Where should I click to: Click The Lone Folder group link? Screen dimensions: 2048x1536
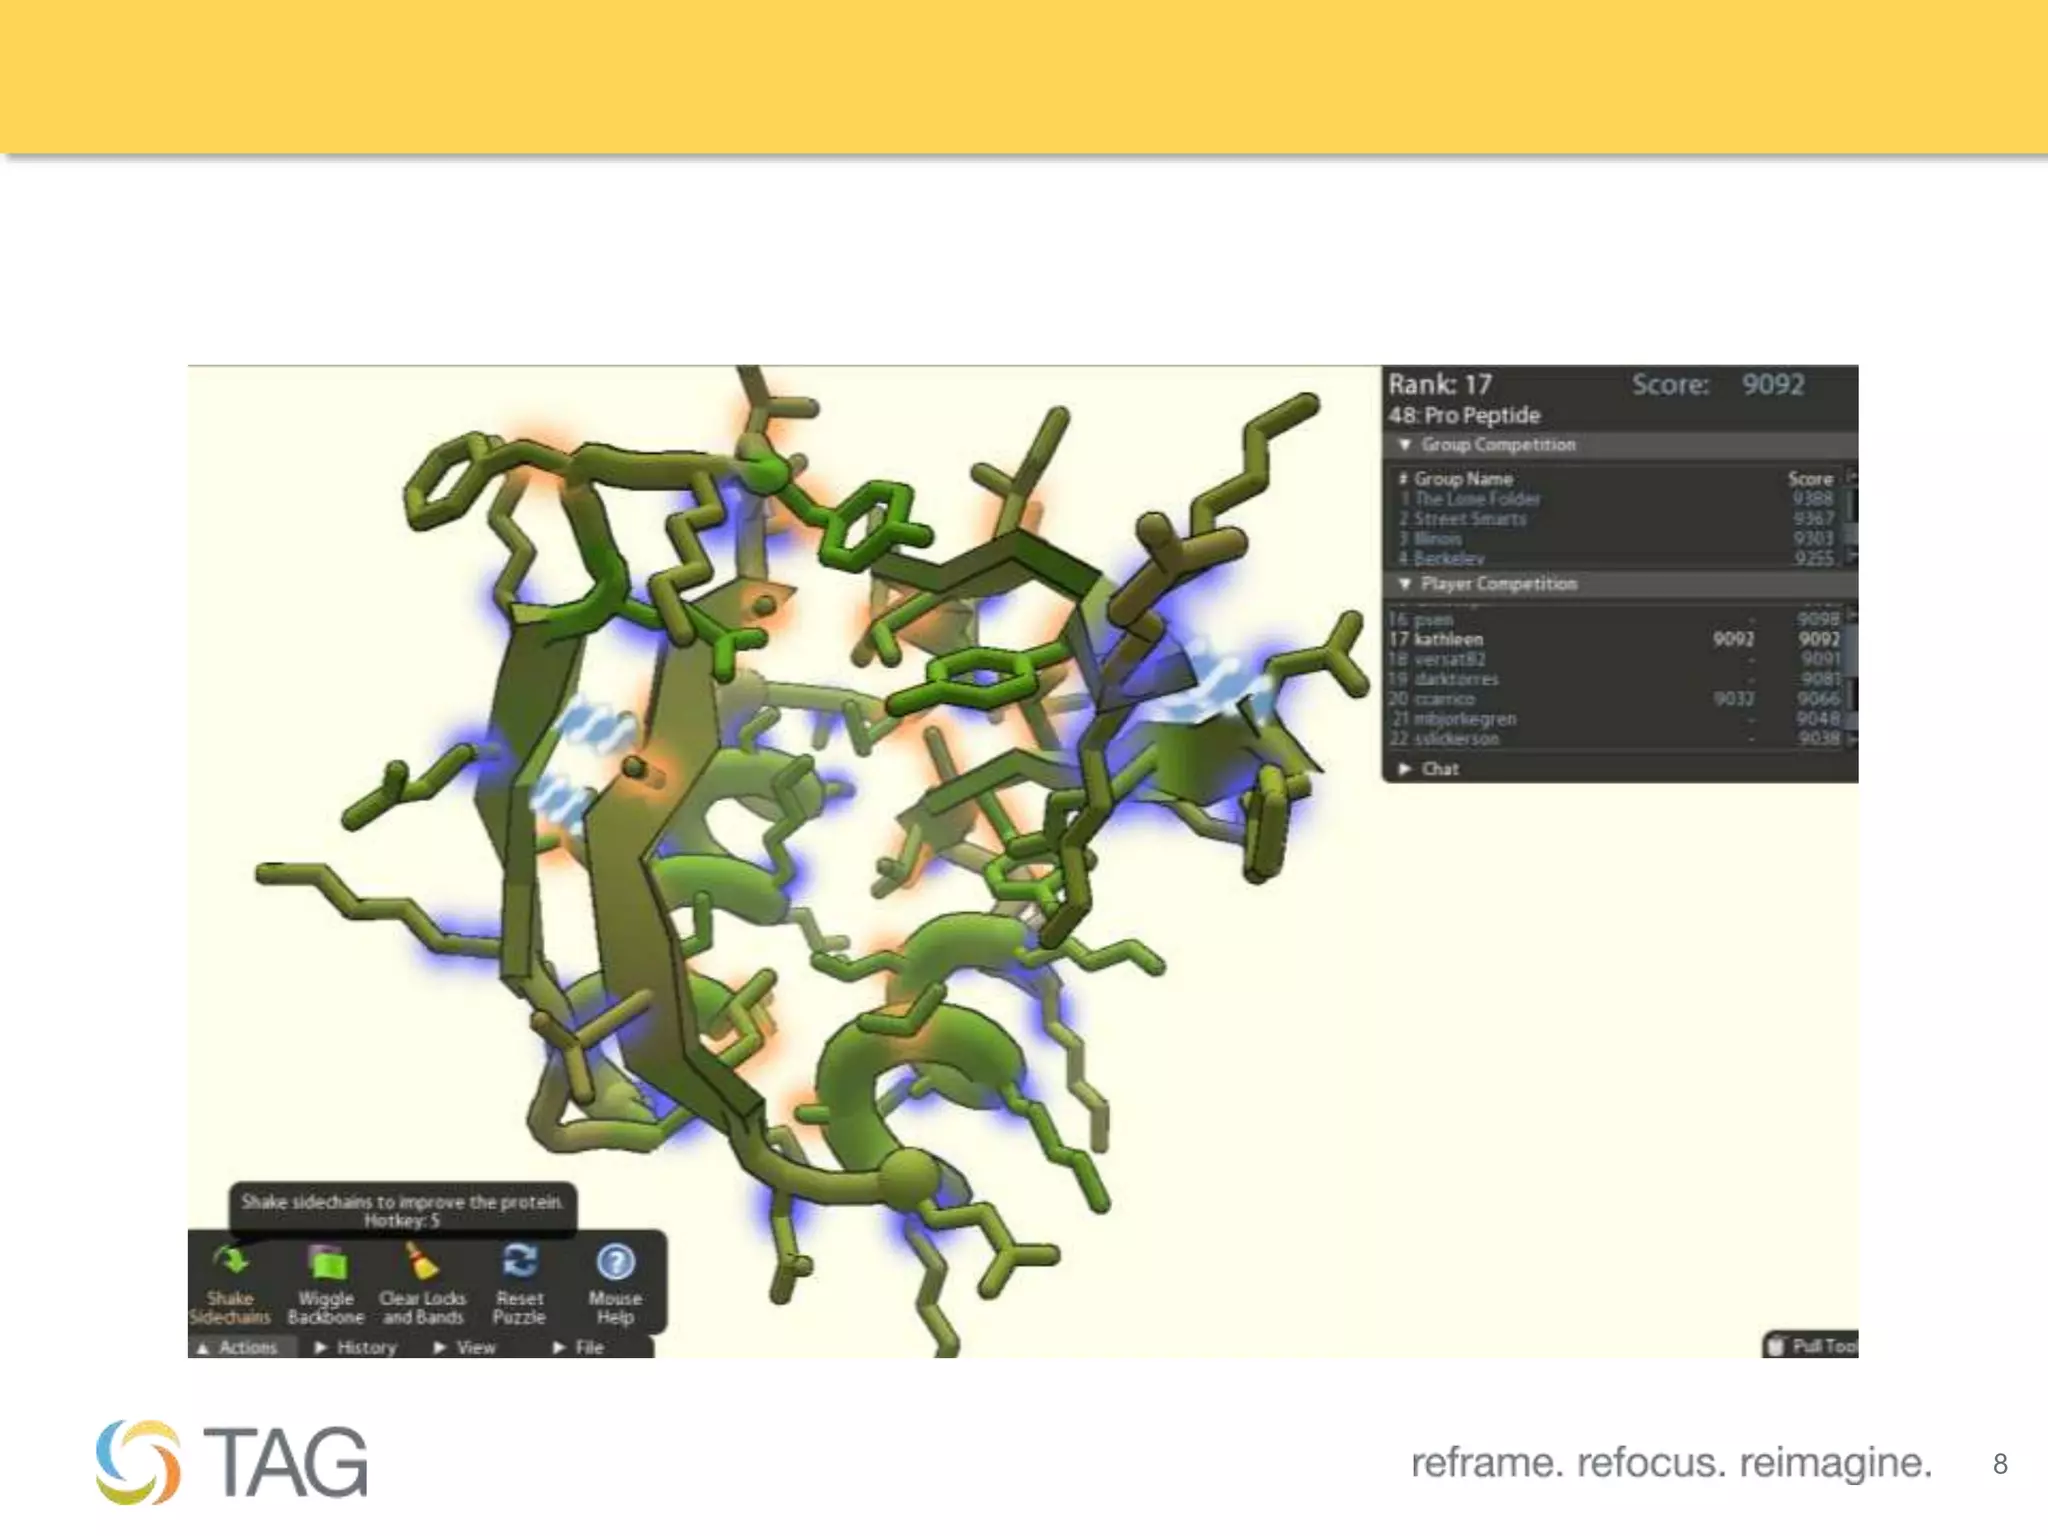[x=1476, y=499]
